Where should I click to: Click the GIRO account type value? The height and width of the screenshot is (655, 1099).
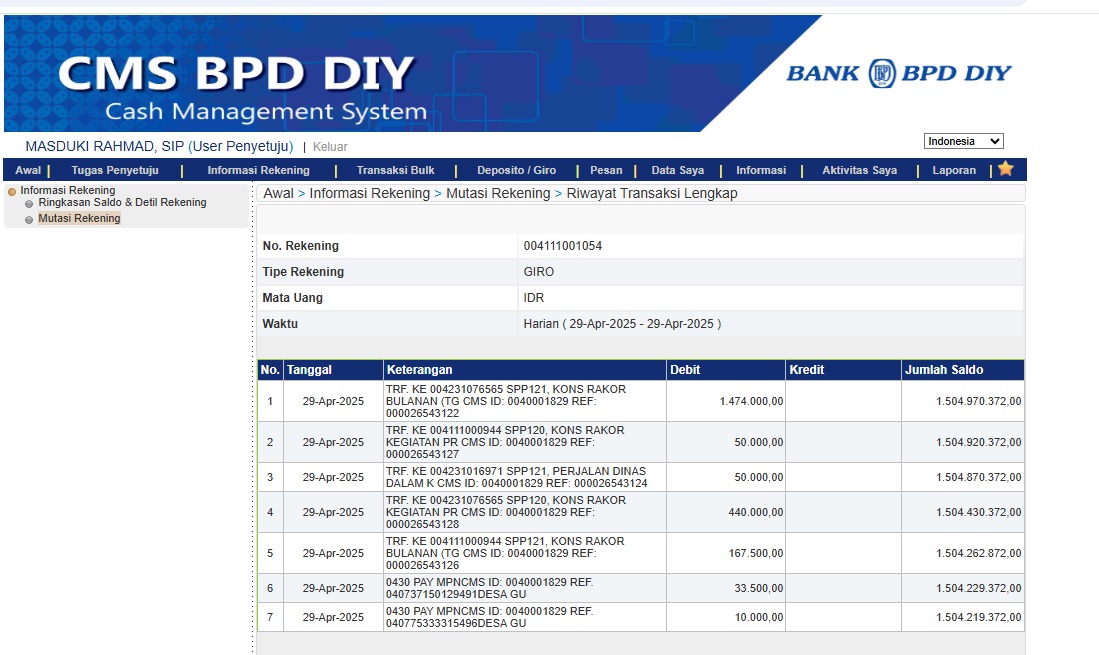point(539,272)
